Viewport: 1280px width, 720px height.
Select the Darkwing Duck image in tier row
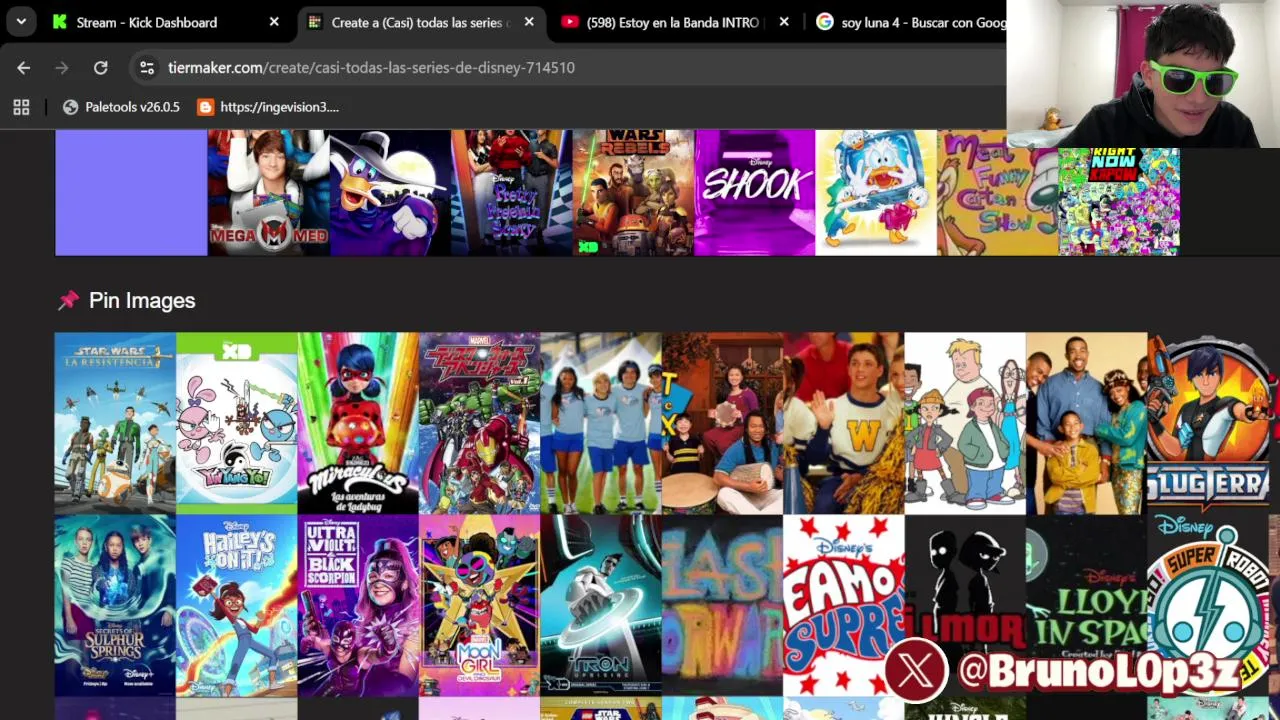tap(390, 193)
